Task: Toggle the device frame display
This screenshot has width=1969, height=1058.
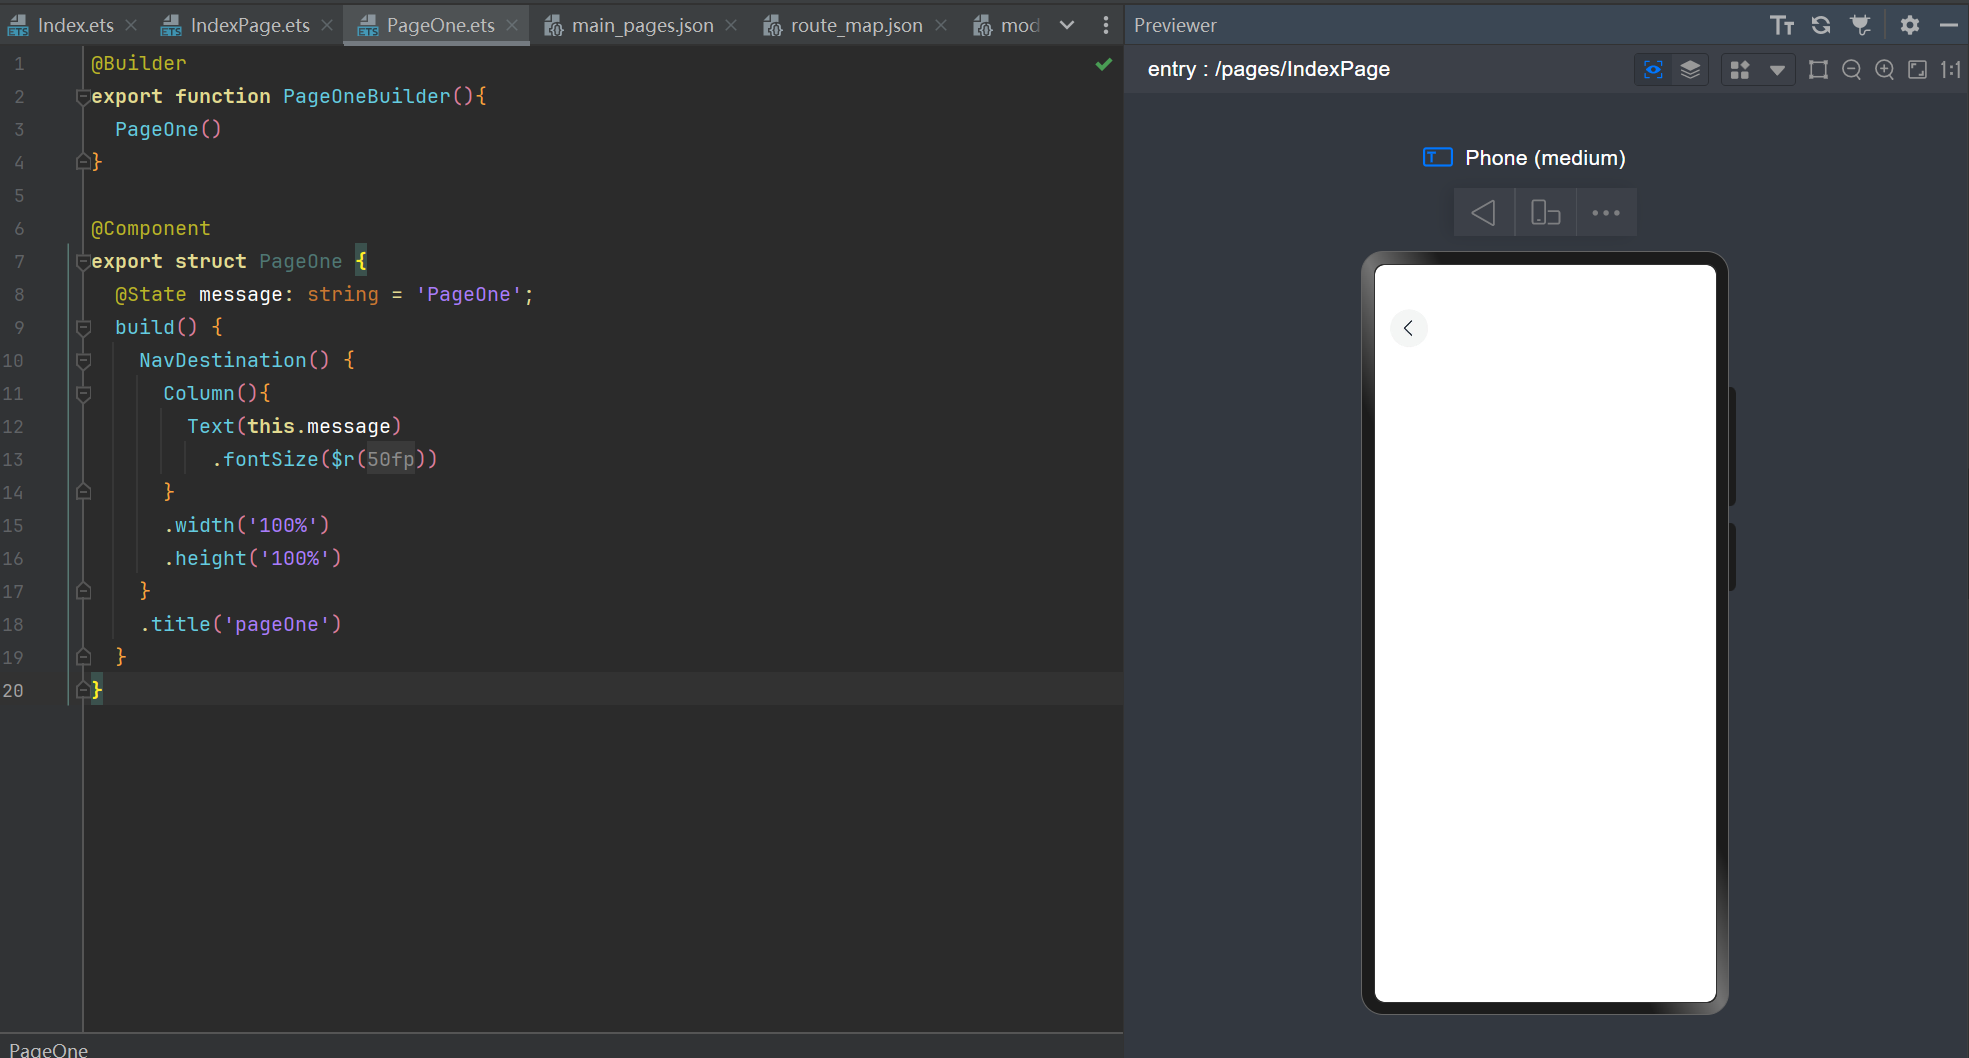Action: tap(1818, 69)
